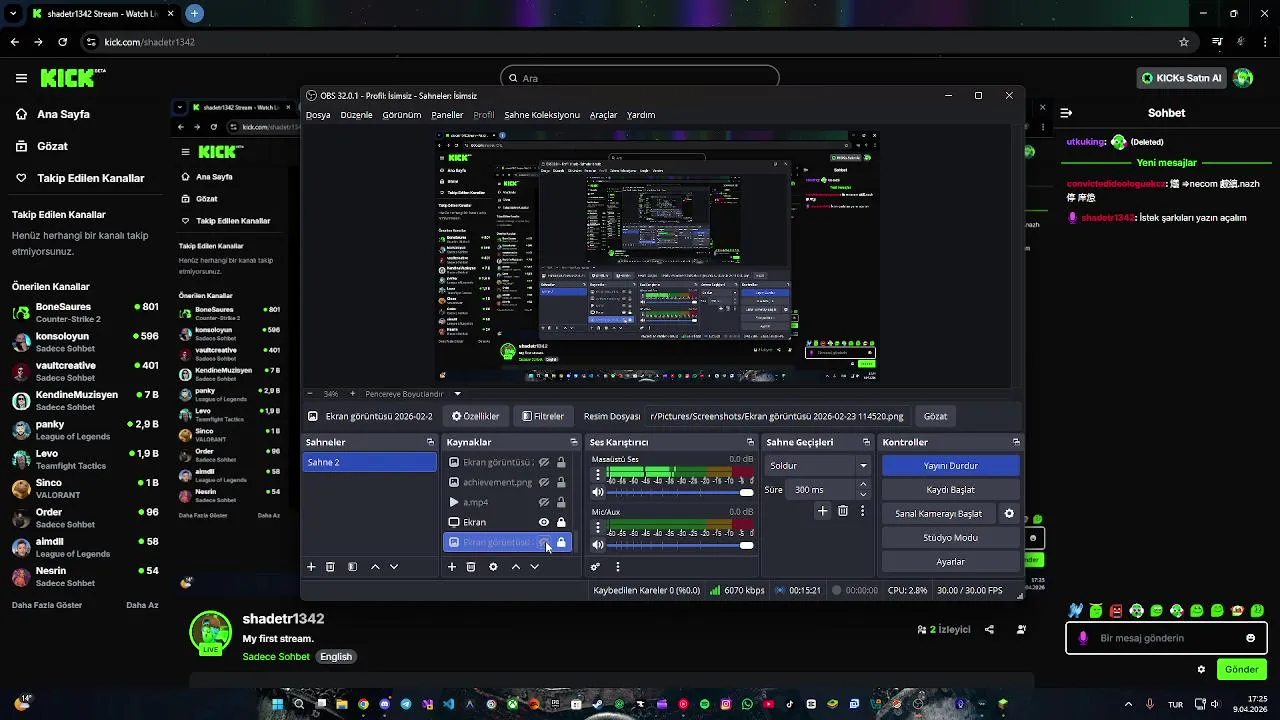The height and width of the screenshot is (720, 1280).
Task: Open Ses Karıştırıcı panel options menu
Action: pyautogui.click(x=618, y=567)
